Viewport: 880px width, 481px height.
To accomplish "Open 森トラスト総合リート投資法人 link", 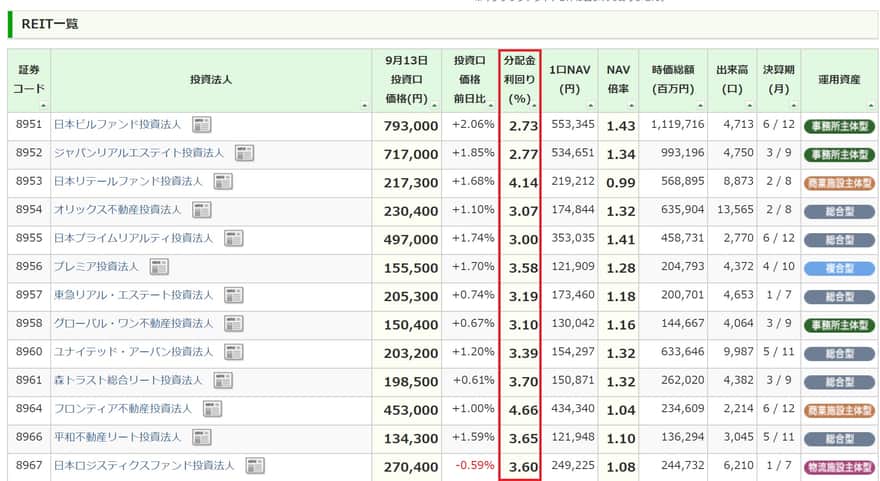I will point(128,381).
